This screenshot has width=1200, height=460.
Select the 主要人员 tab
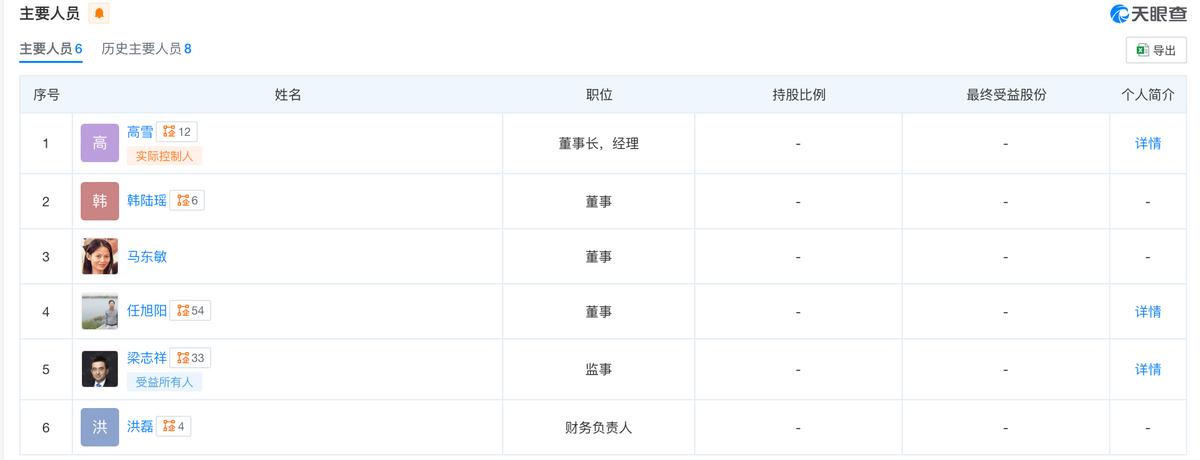(51, 48)
